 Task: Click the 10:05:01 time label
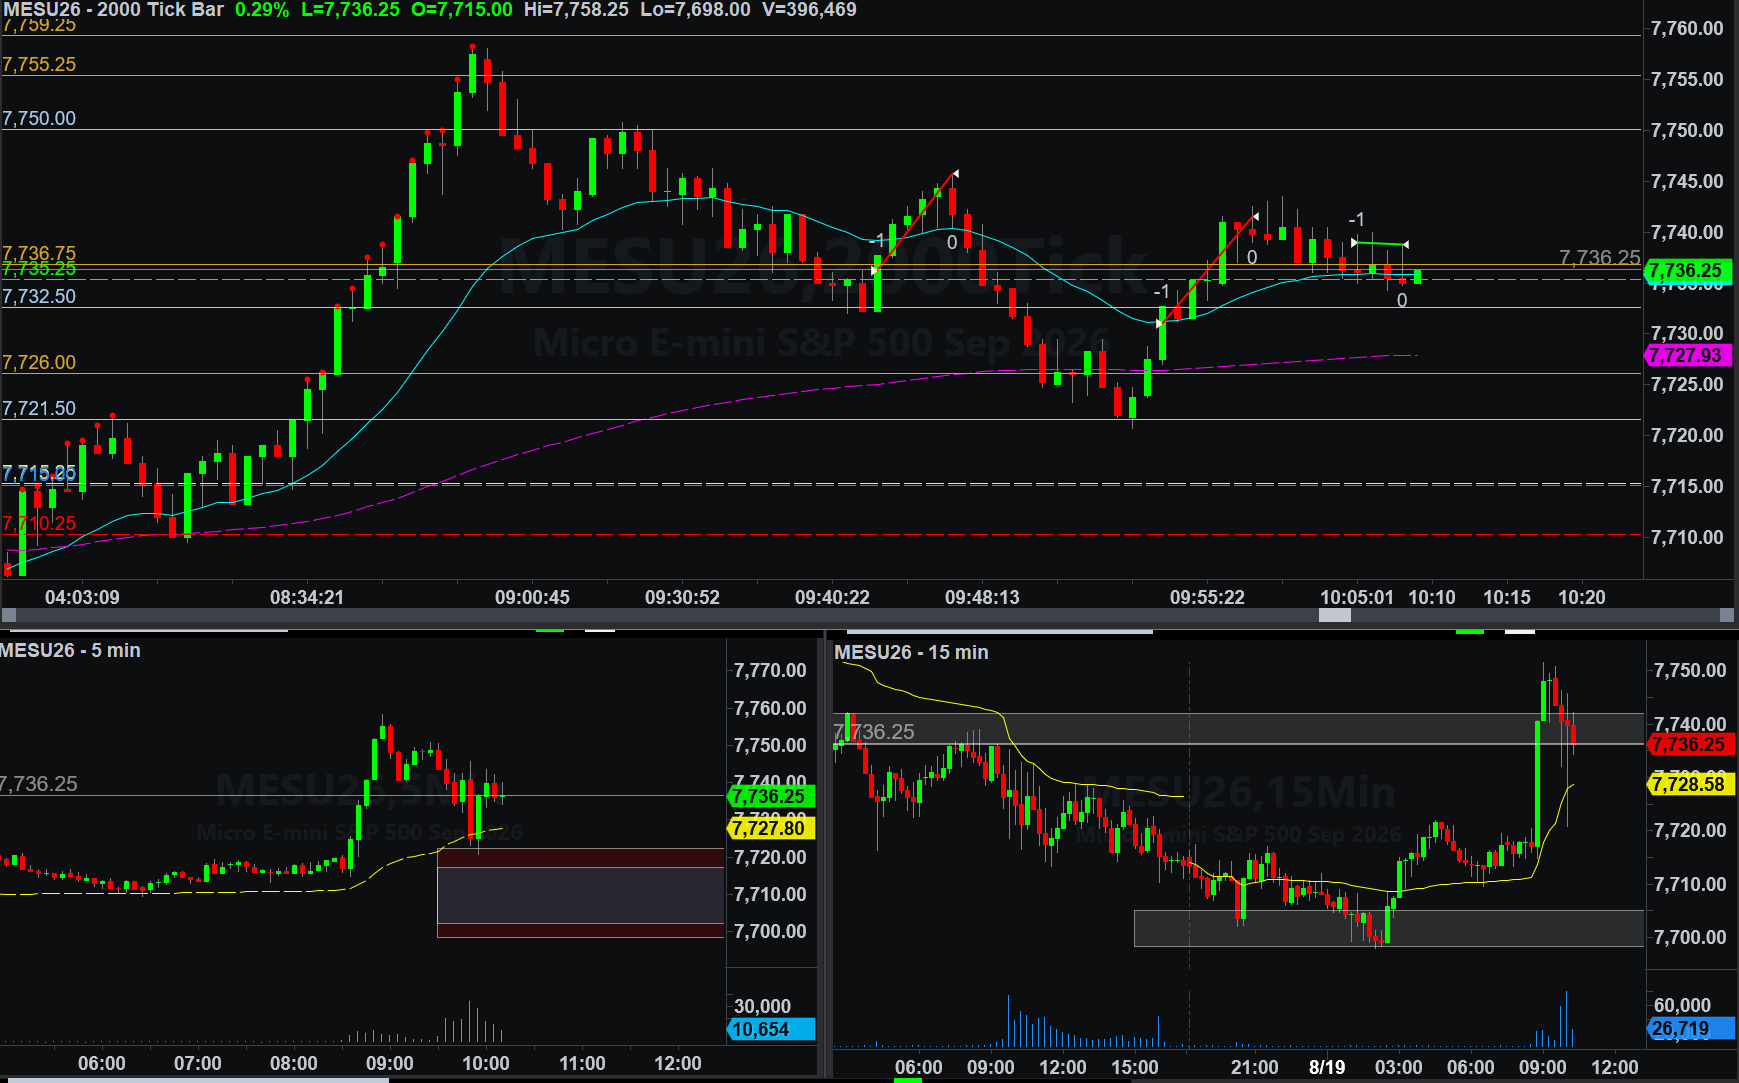pos(1357,597)
